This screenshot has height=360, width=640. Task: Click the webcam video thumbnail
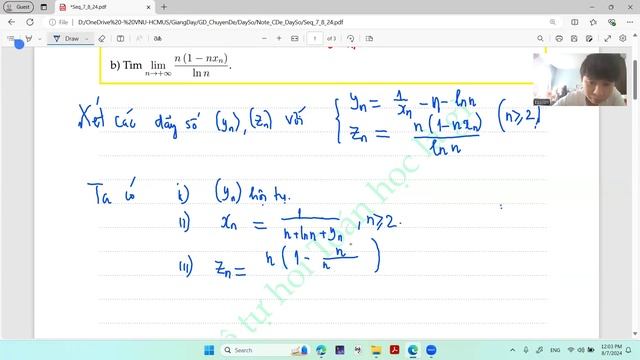point(580,79)
